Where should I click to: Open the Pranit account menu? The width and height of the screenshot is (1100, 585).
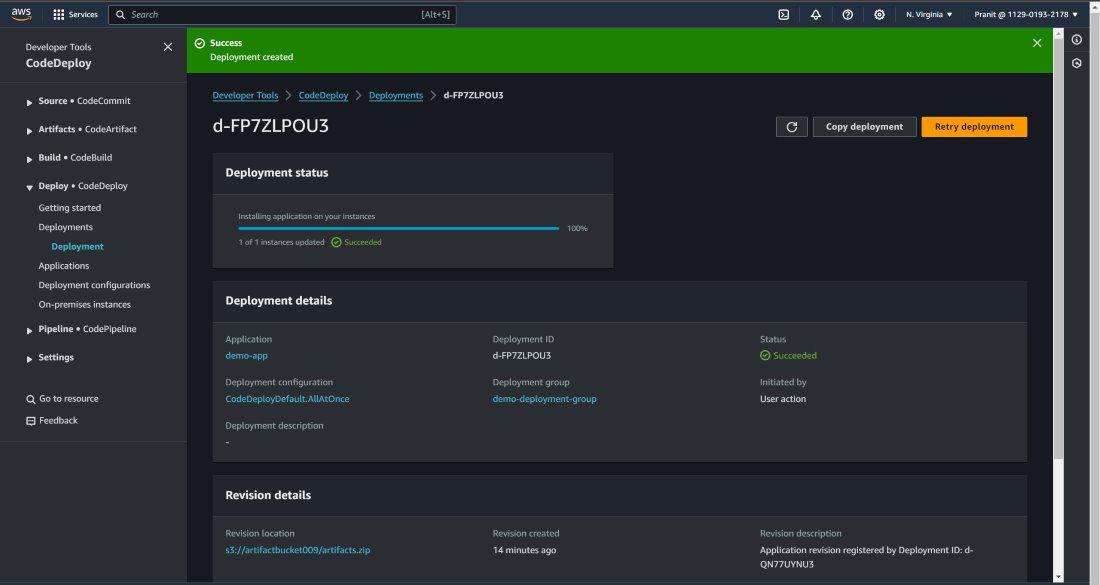pyautogui.click(x=1026, y=15)
